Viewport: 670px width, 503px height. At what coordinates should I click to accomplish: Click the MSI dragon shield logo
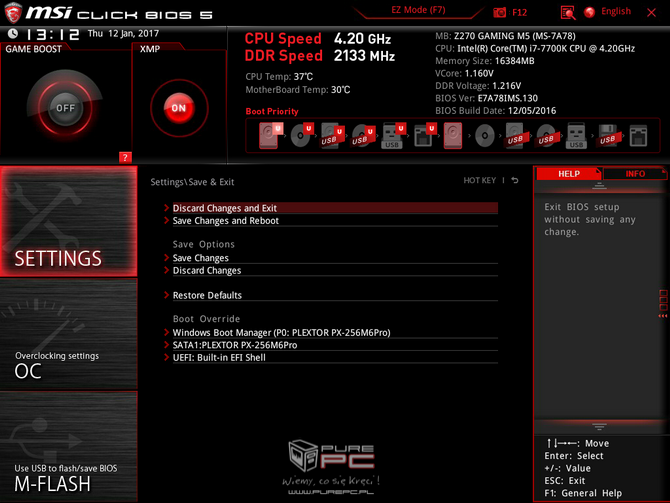(x=13, y=13)
